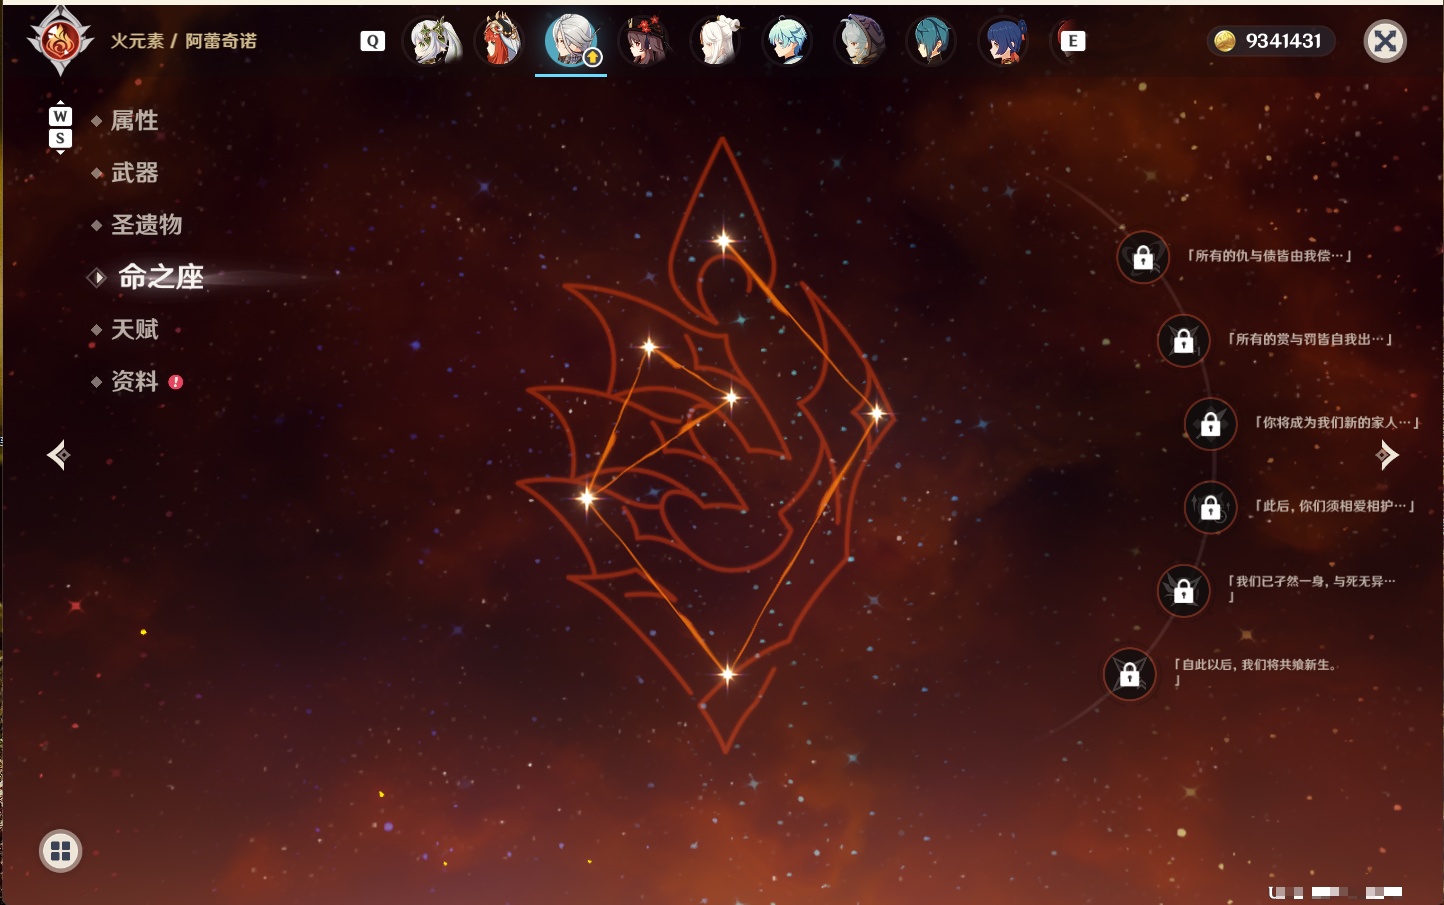Click the Mora balance 9341431

[x=1283, y=41]
